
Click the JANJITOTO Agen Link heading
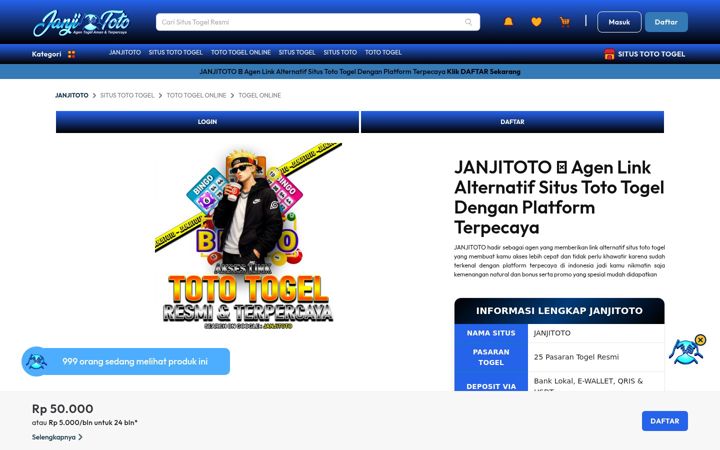pos(559,197)
